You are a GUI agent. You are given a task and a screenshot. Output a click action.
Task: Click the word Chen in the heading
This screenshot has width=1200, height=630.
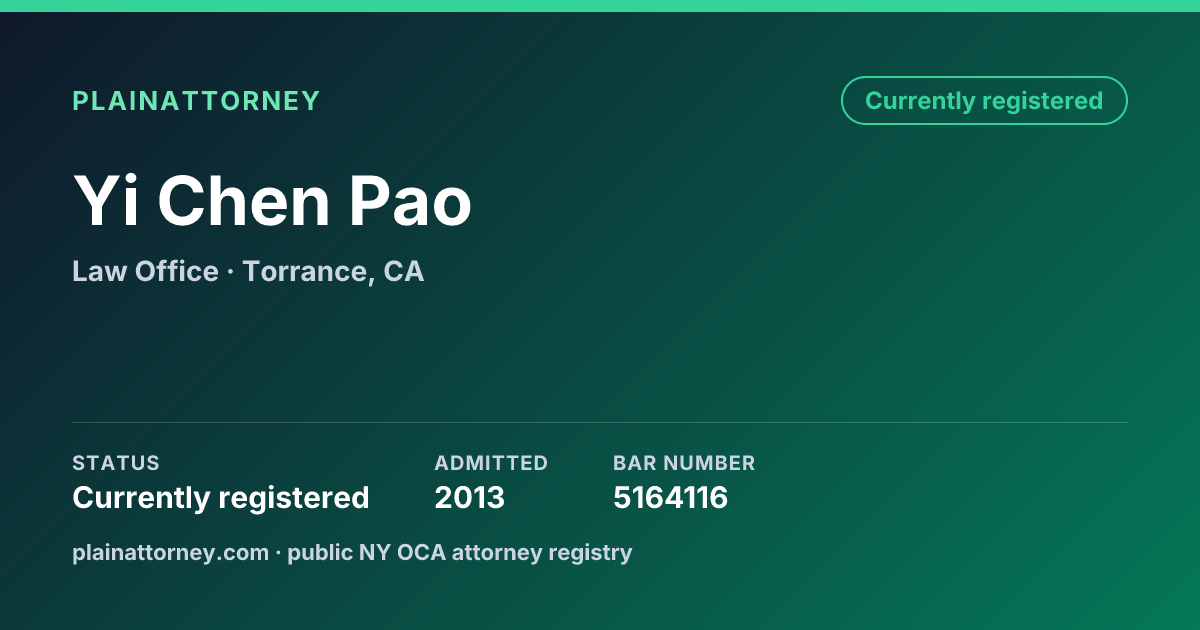(x=243, y=201)
